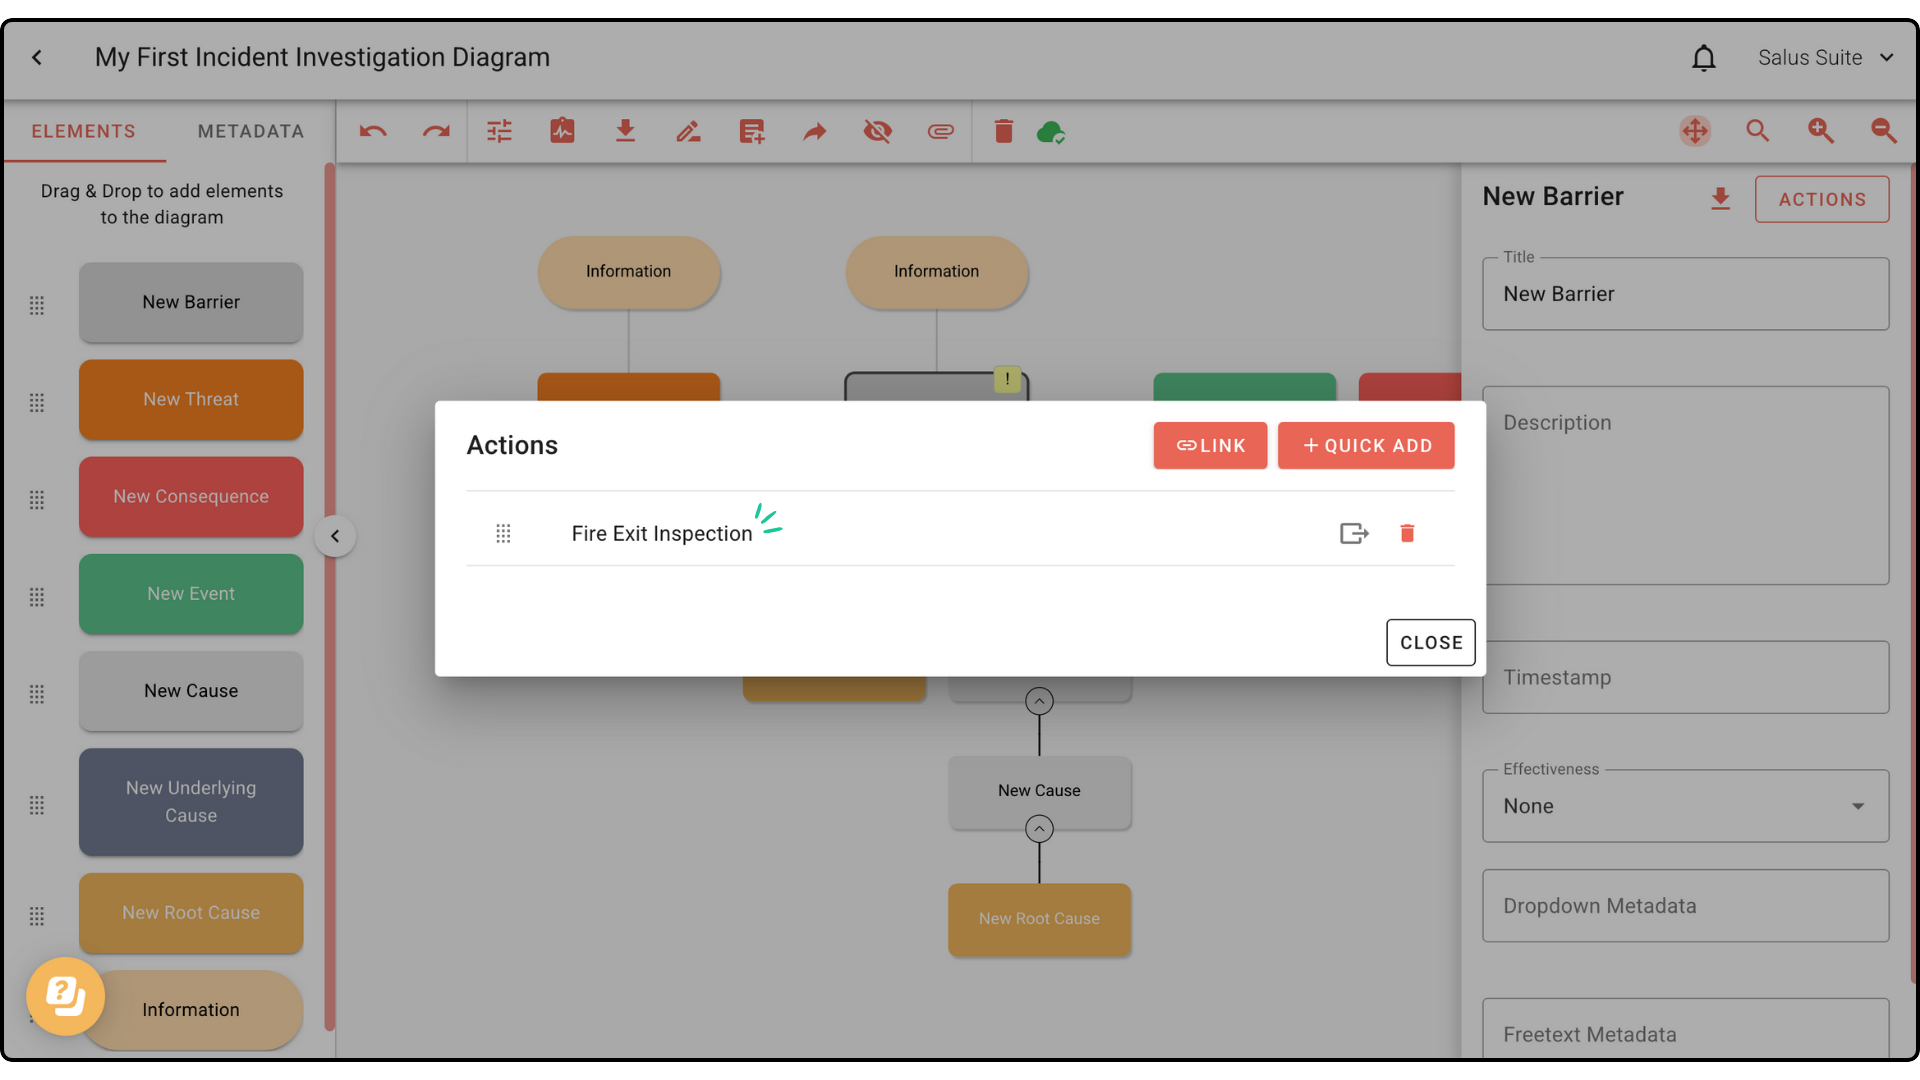Click the share forward arrow icon
1920x1080 pixels.
[815, 131]
